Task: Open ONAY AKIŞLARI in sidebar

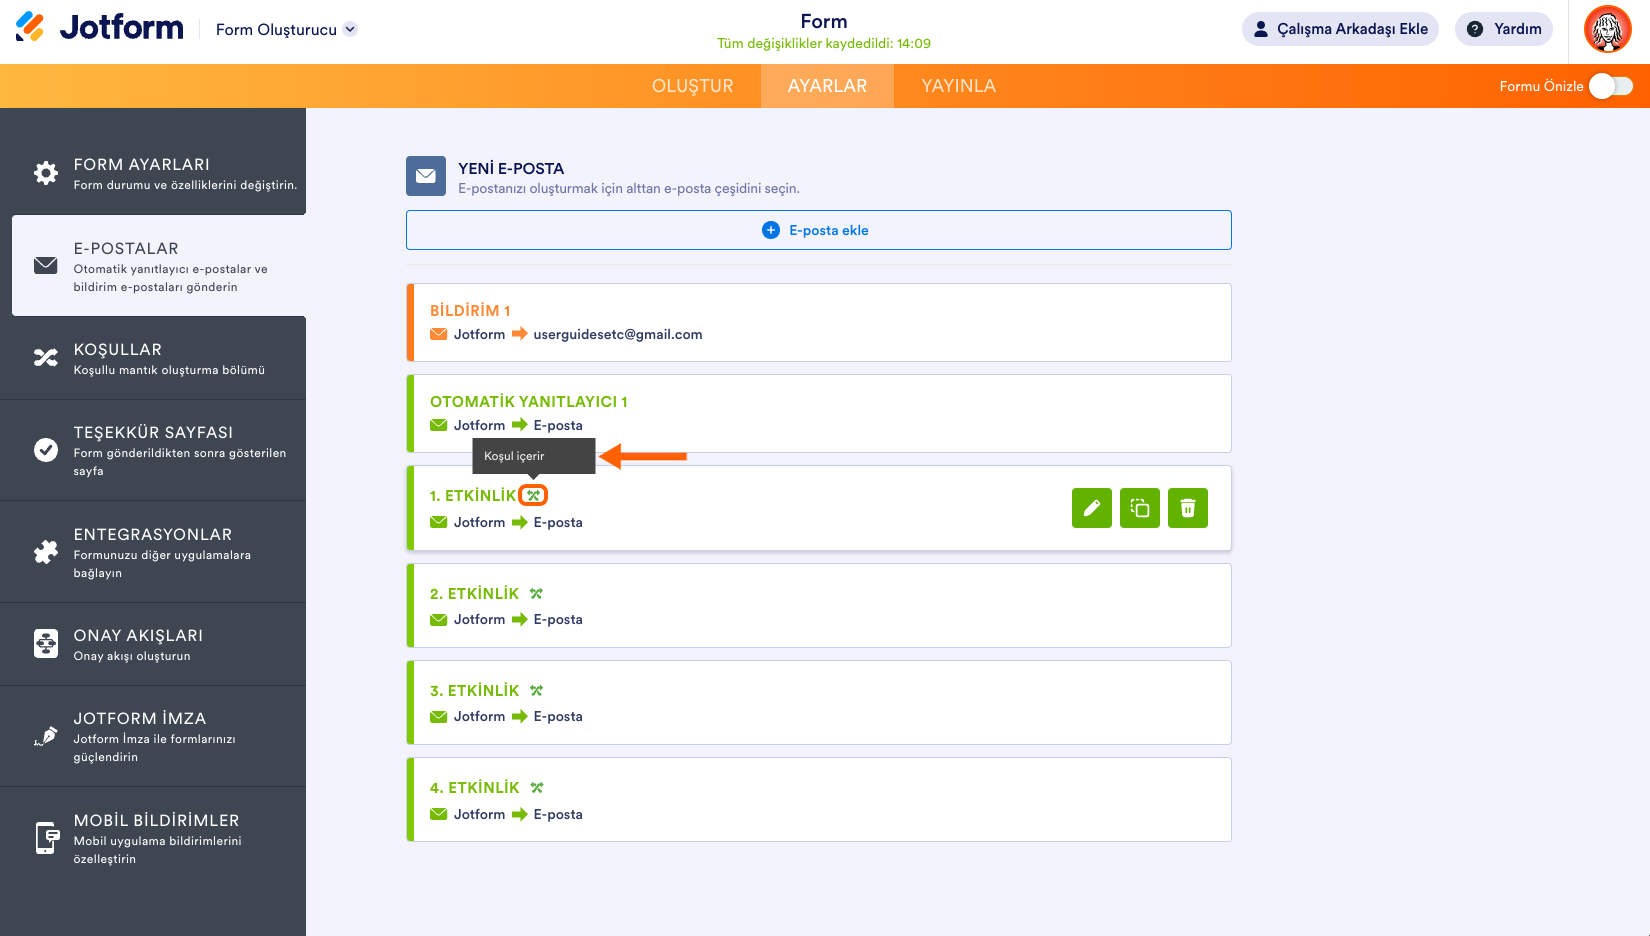Action: [x=153, y=644]
